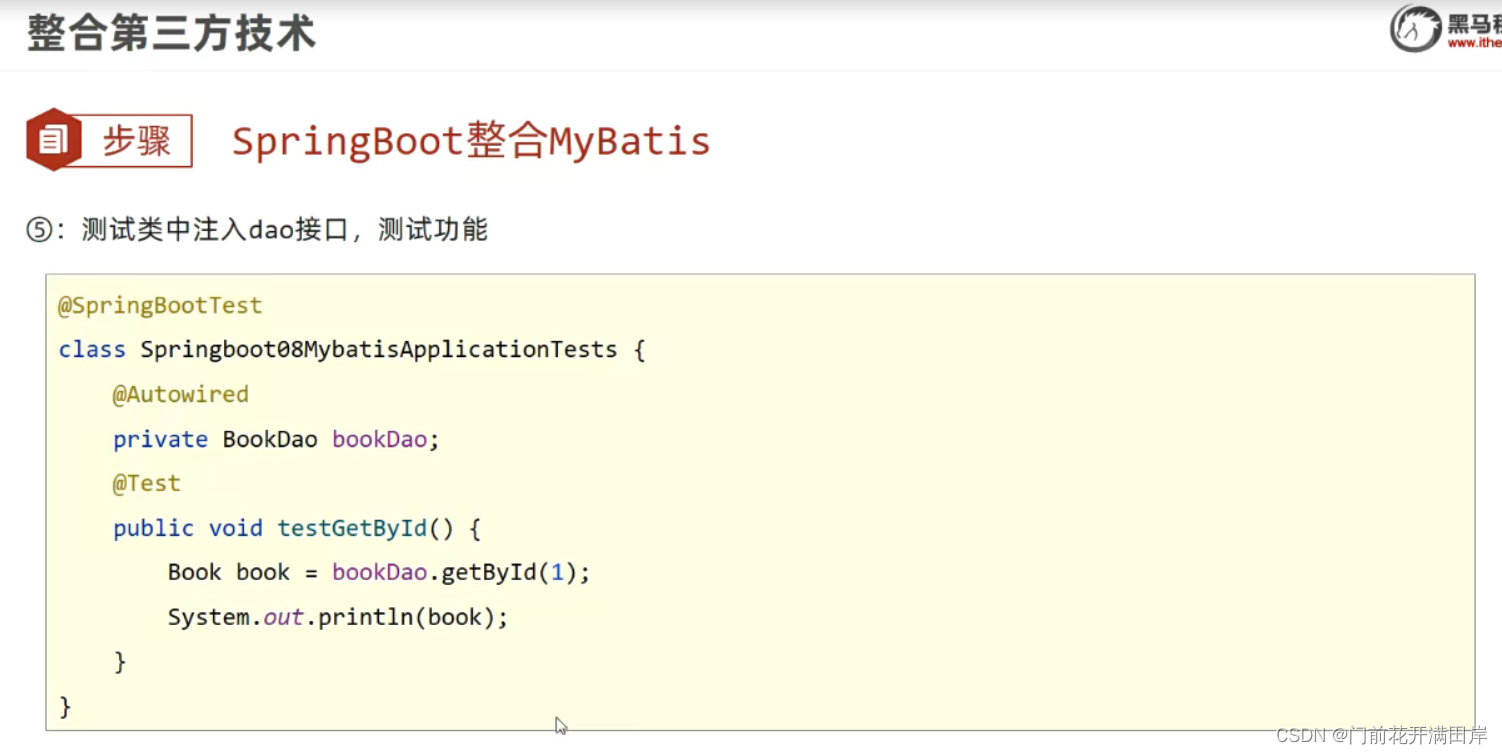Click the red hexagon document icon beside 步骤

(x=53, y=140)
